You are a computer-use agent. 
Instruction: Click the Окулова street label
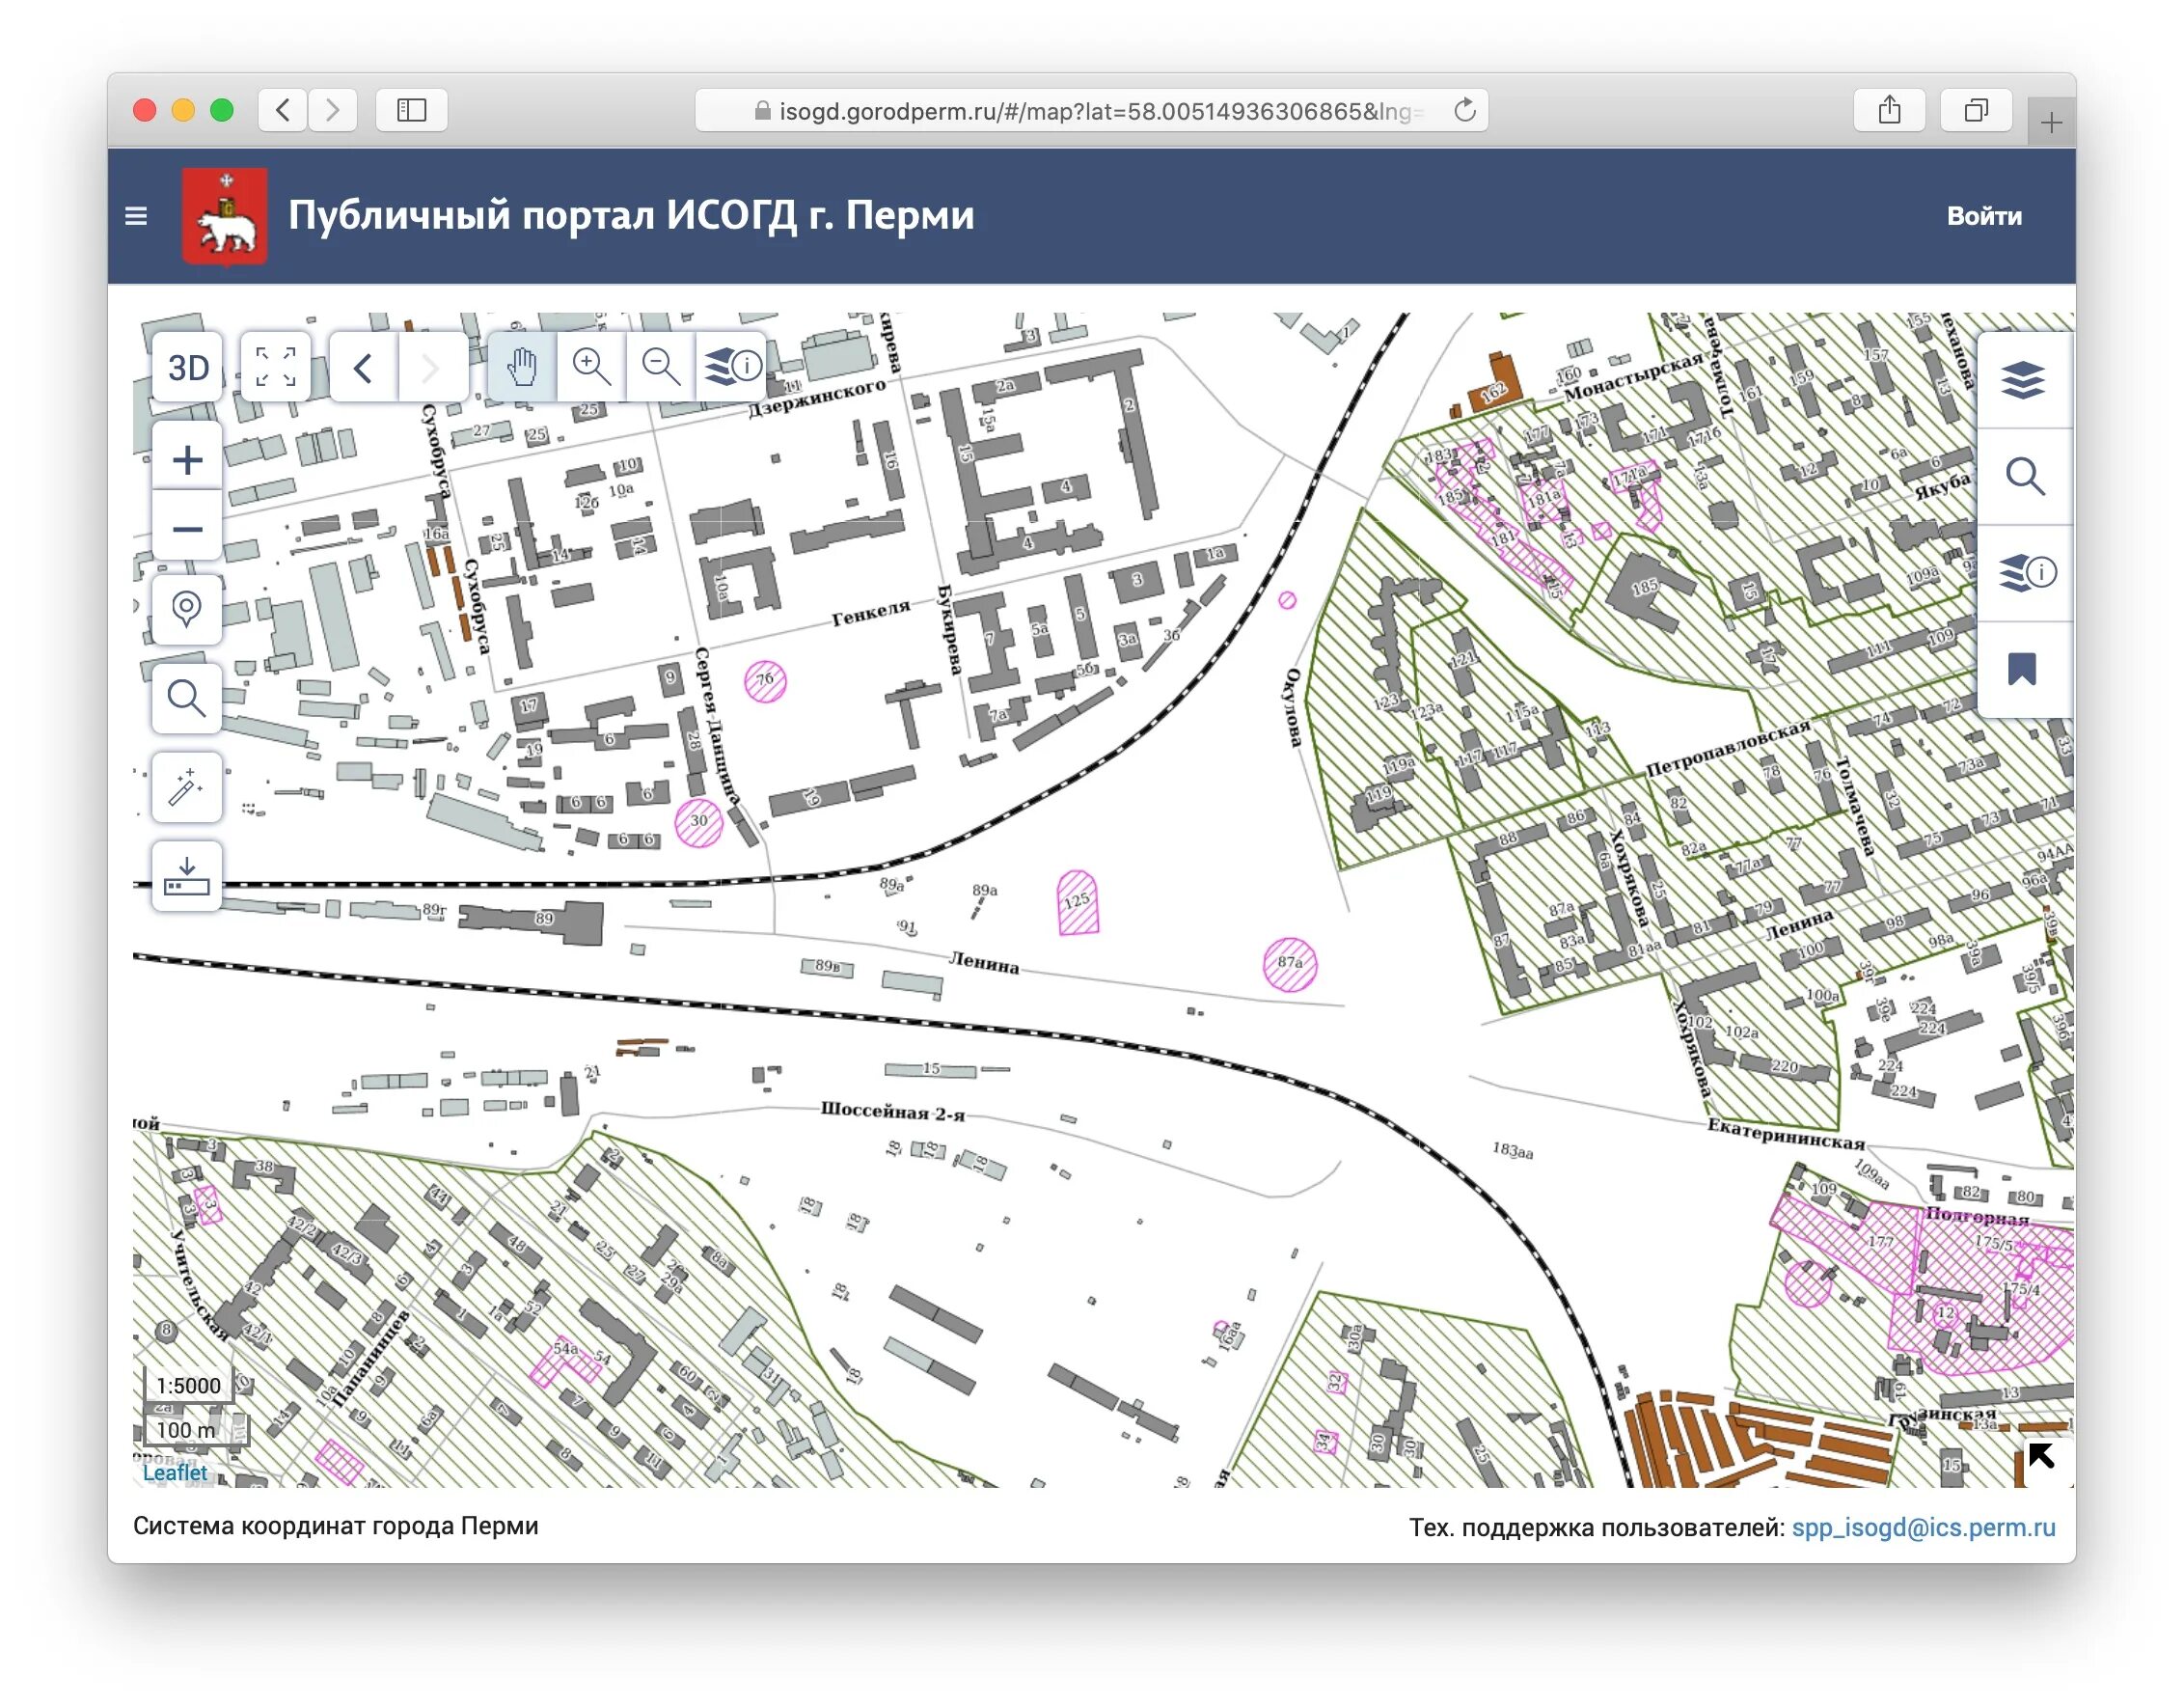1292,707
